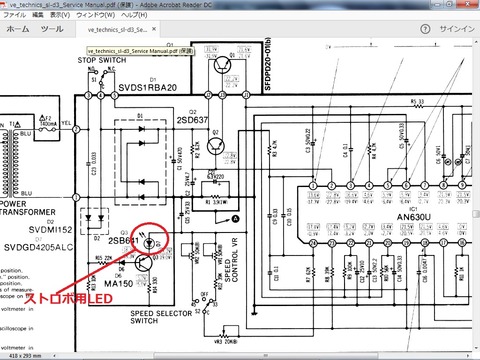Viewport: 480px width, 360px height.
Task: Click the MA150 diode label
Action: (x=119, y=284)
